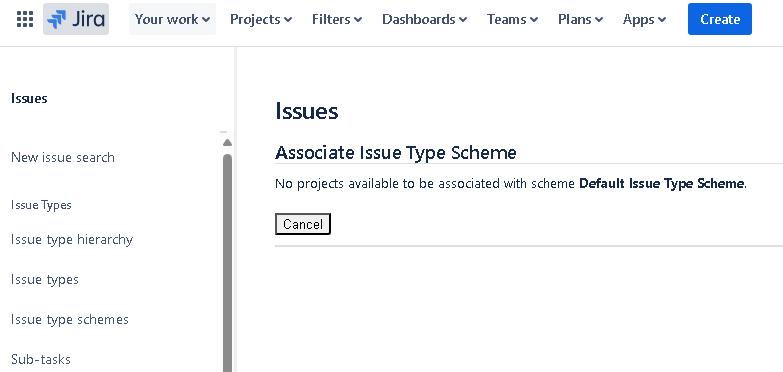Expand the Filters dropdown
The height and width of the screenshot is (372, 783).
click(x=337, y=19)
